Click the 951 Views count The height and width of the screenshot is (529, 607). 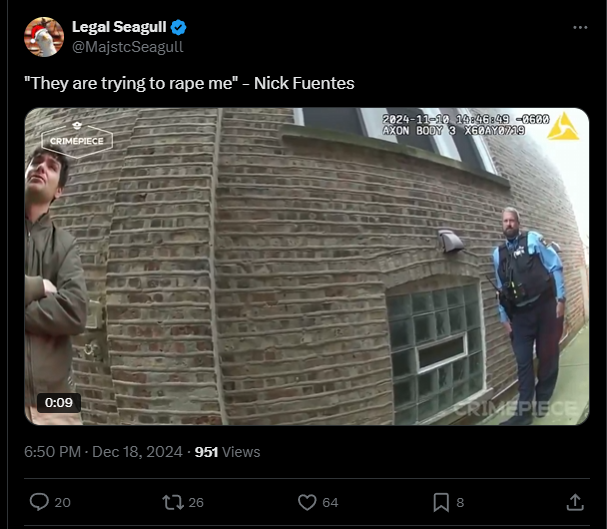coord(227,452)
